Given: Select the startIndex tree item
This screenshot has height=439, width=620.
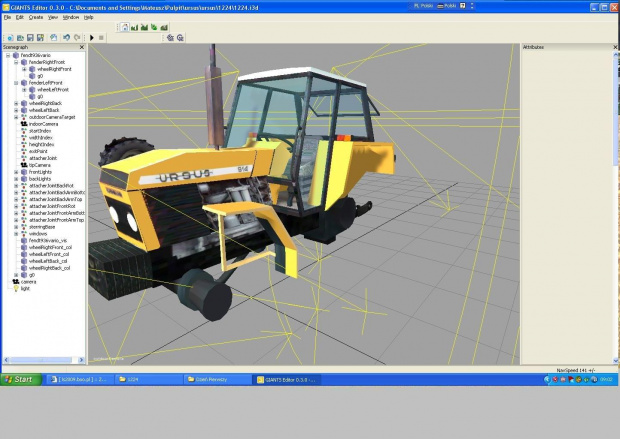Looking at the screenshot, I should click(40, 131).
